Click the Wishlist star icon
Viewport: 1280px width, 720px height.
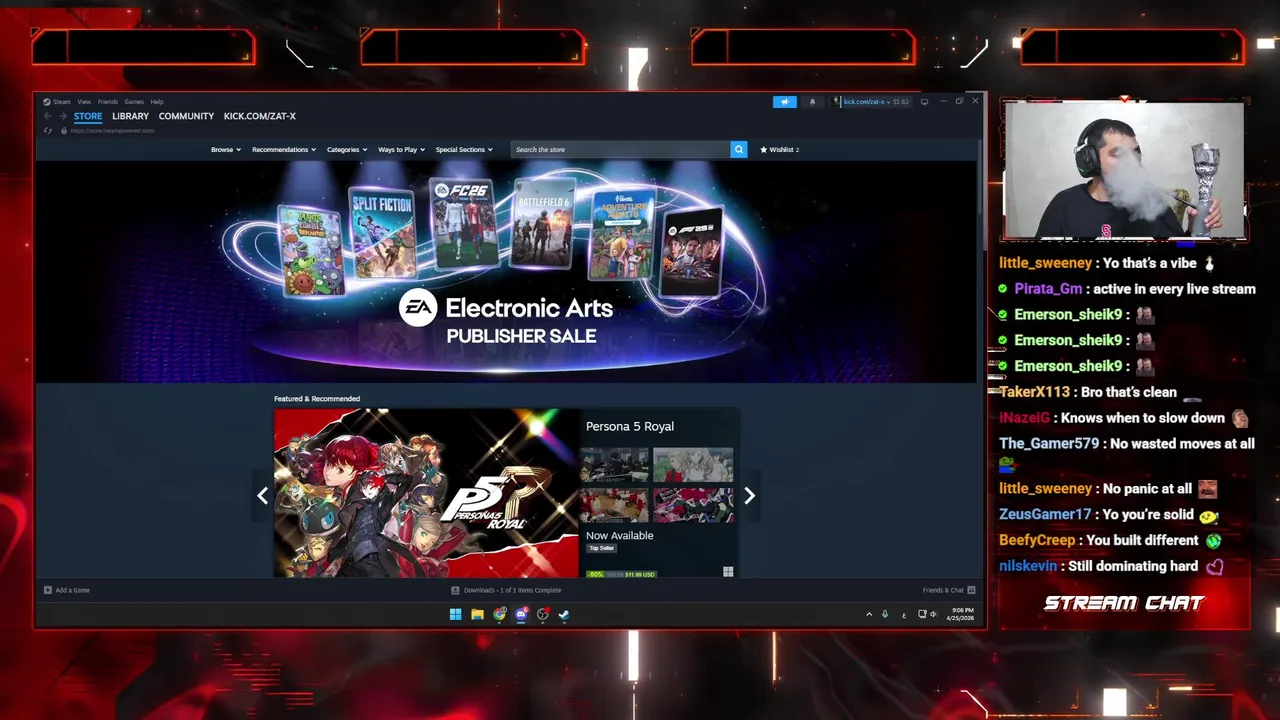[x=764, y=149]
